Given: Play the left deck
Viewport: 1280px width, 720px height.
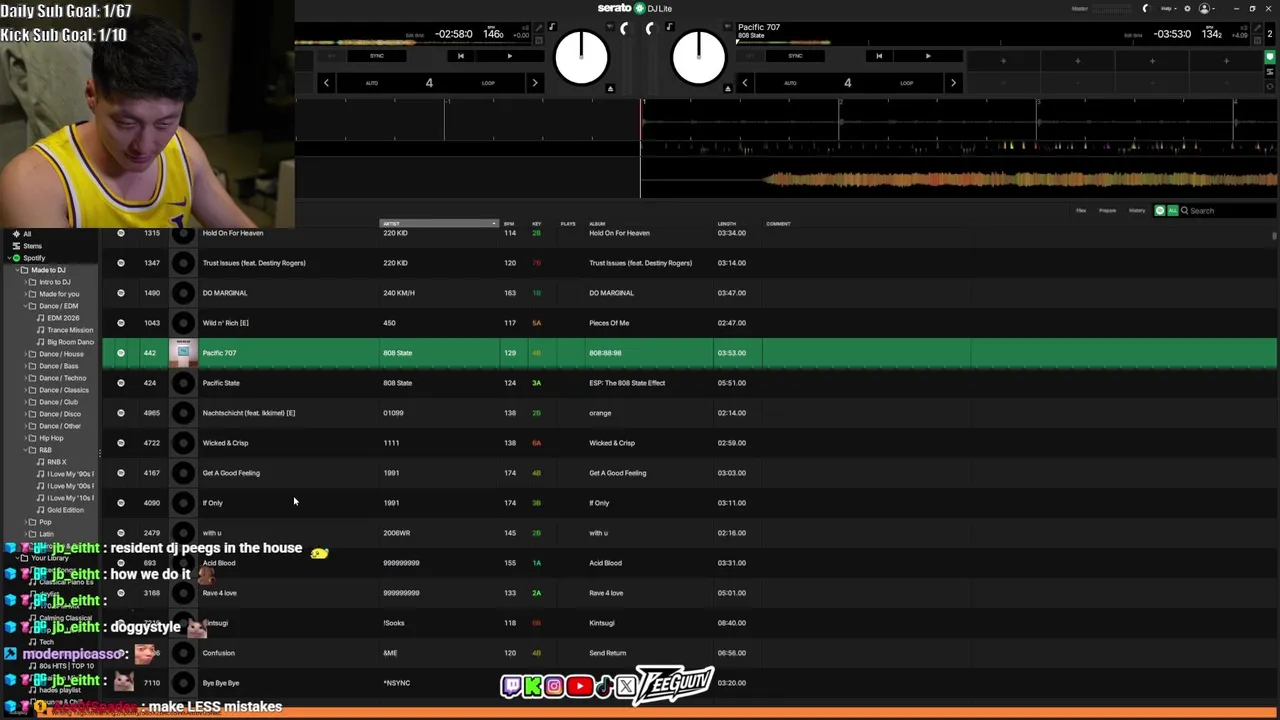Looking at the screenshot, I should (x=509, y=56).
